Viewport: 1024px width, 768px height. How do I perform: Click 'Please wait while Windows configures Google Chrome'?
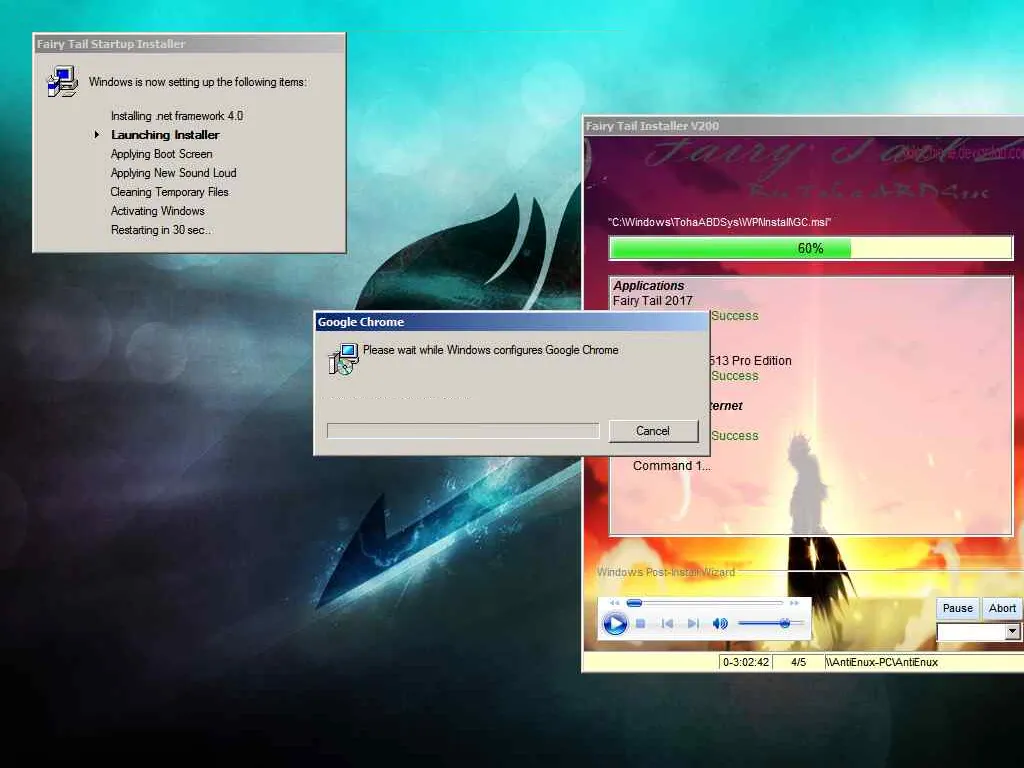click(x=490, y=350)
